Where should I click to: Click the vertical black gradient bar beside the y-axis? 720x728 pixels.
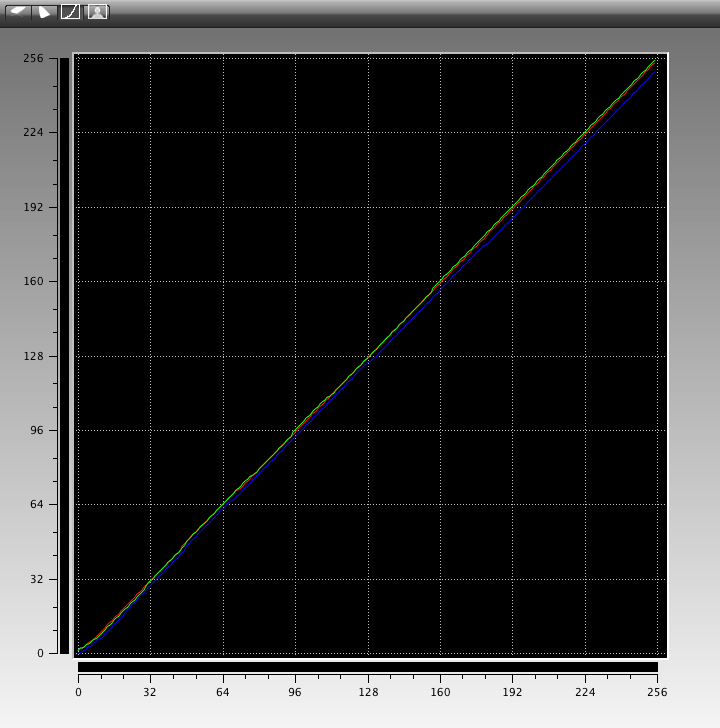point(64,356)
